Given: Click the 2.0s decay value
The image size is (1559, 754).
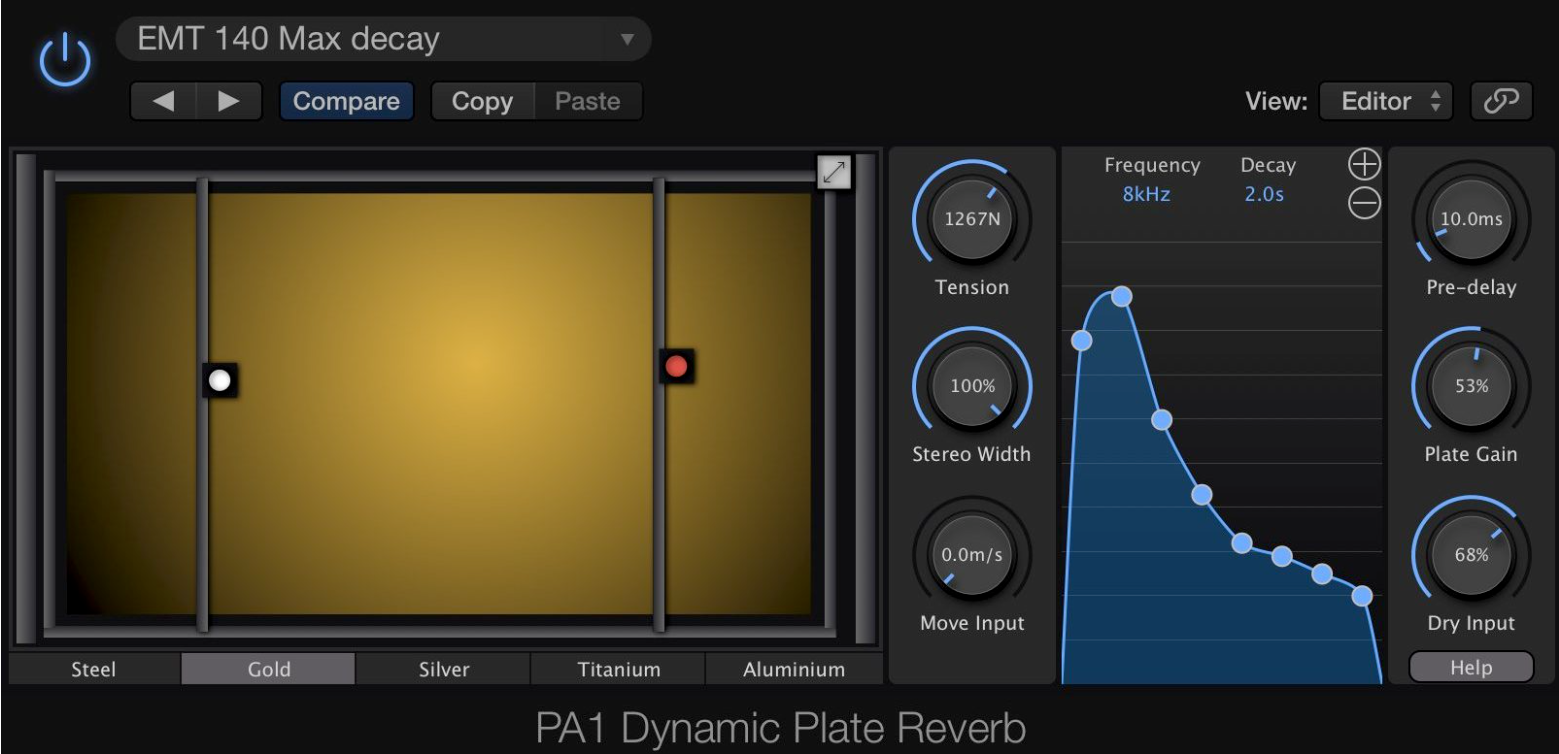Looking at the screenshot, I should [x=1264, y=195].
